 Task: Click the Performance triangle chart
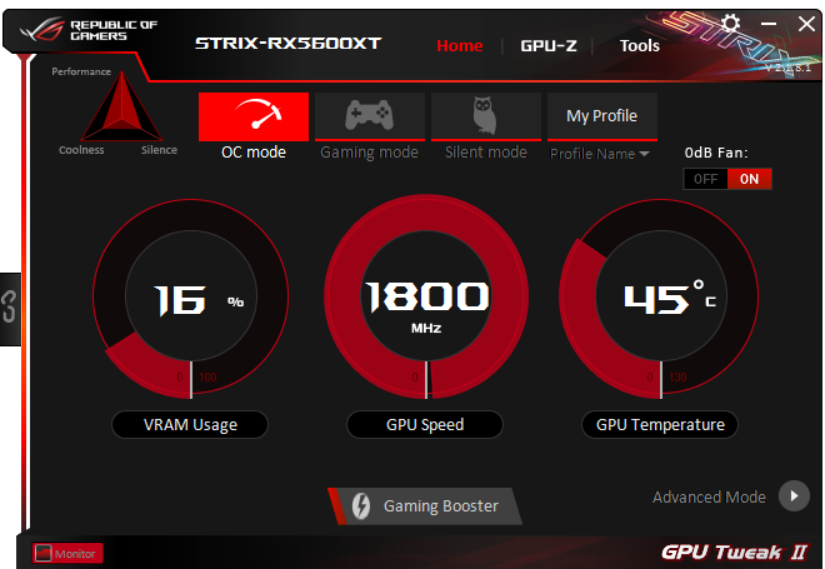tap(122, 107)
